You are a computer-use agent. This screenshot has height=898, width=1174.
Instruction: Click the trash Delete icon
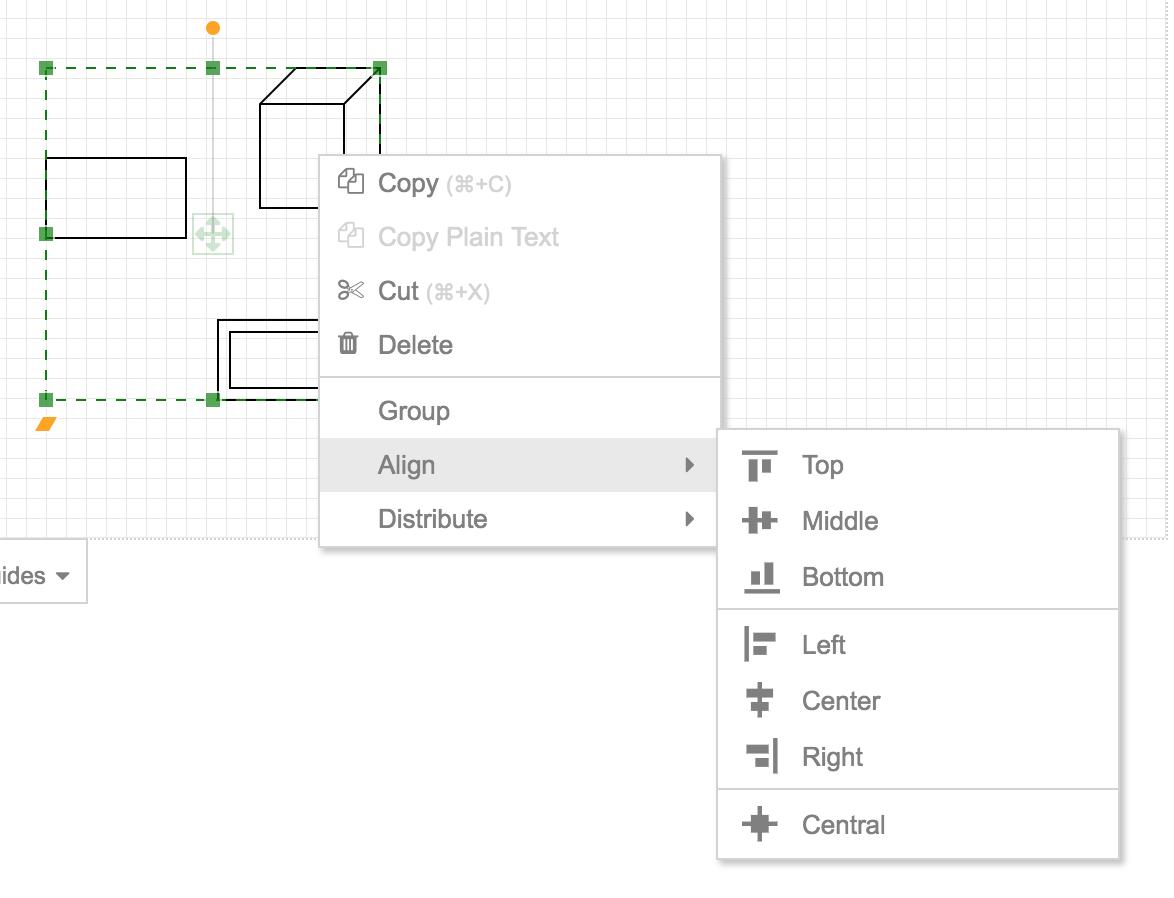[x=348, y=343]
